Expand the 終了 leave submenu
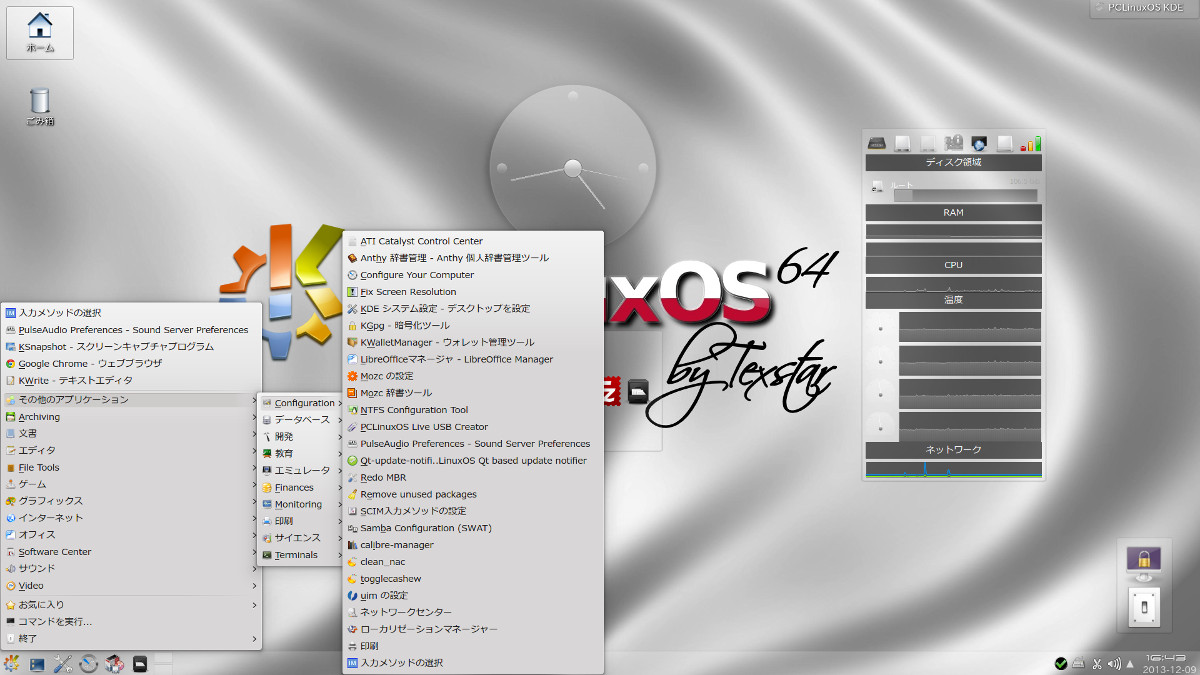The image size is (1200, 675). (131, 638)
